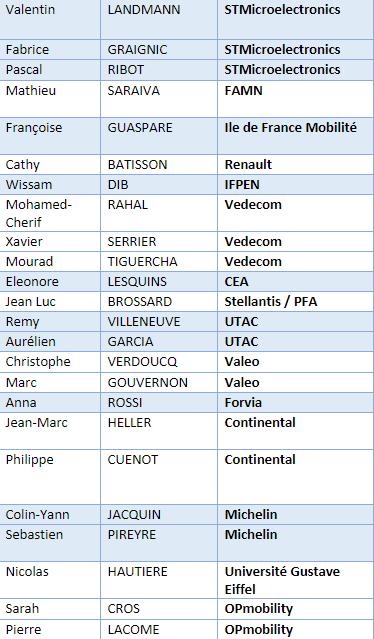Viewport: 374px width, 639px height.
Task: Select the Mohamed-Cherif name cell
Action: [50, 213]
